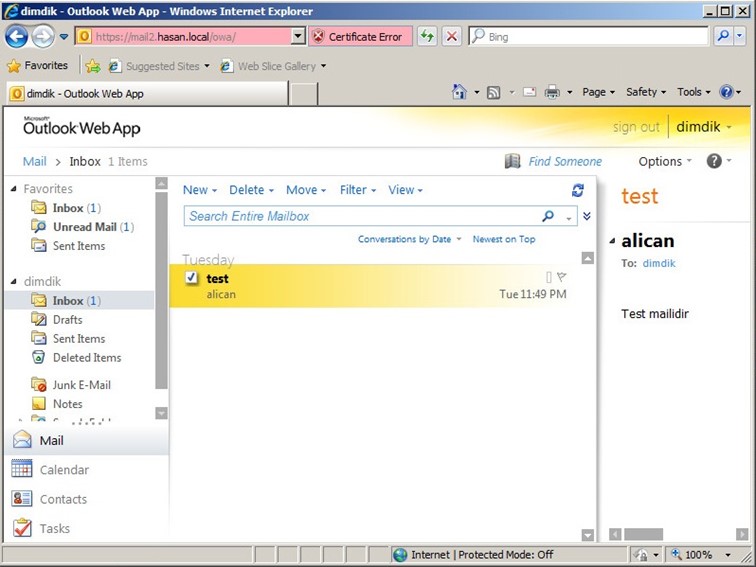
Task: Open Suggested Sites favorites link
Action: [159, 66]
